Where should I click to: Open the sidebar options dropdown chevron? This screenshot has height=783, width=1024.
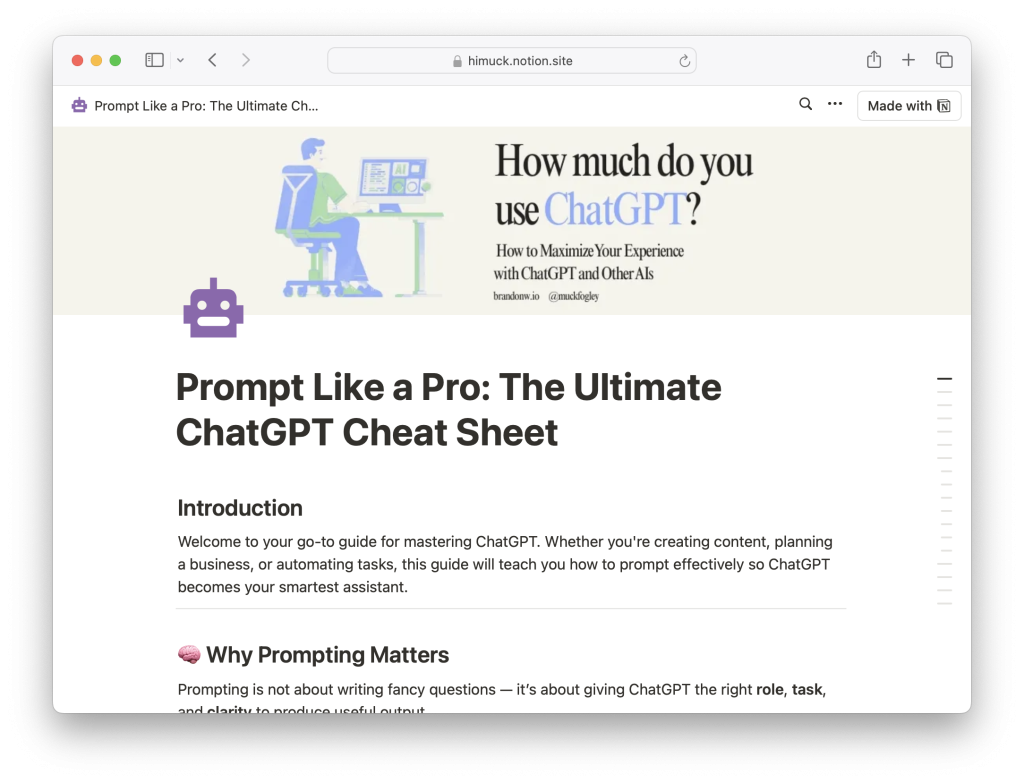point(180,60)
